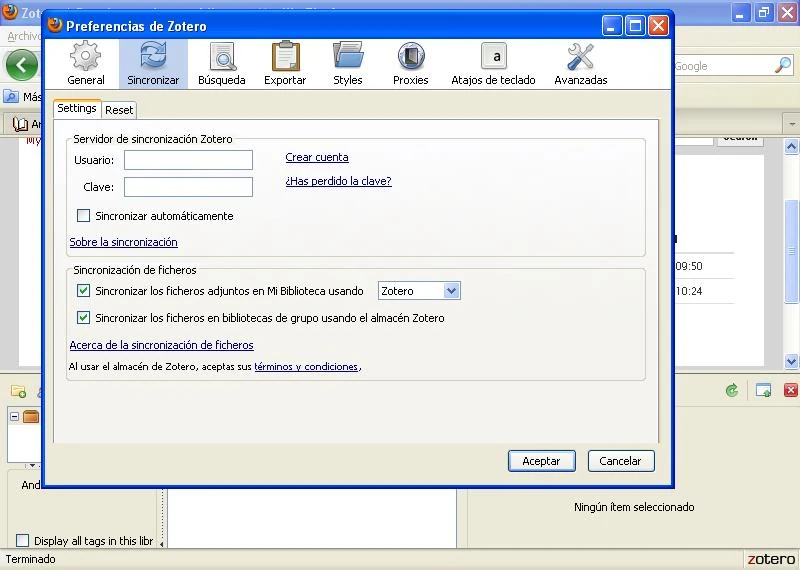The height and width of the screenshot is (570, 800).
Task: Switch to the Reset tab
Action: point(119,110)
